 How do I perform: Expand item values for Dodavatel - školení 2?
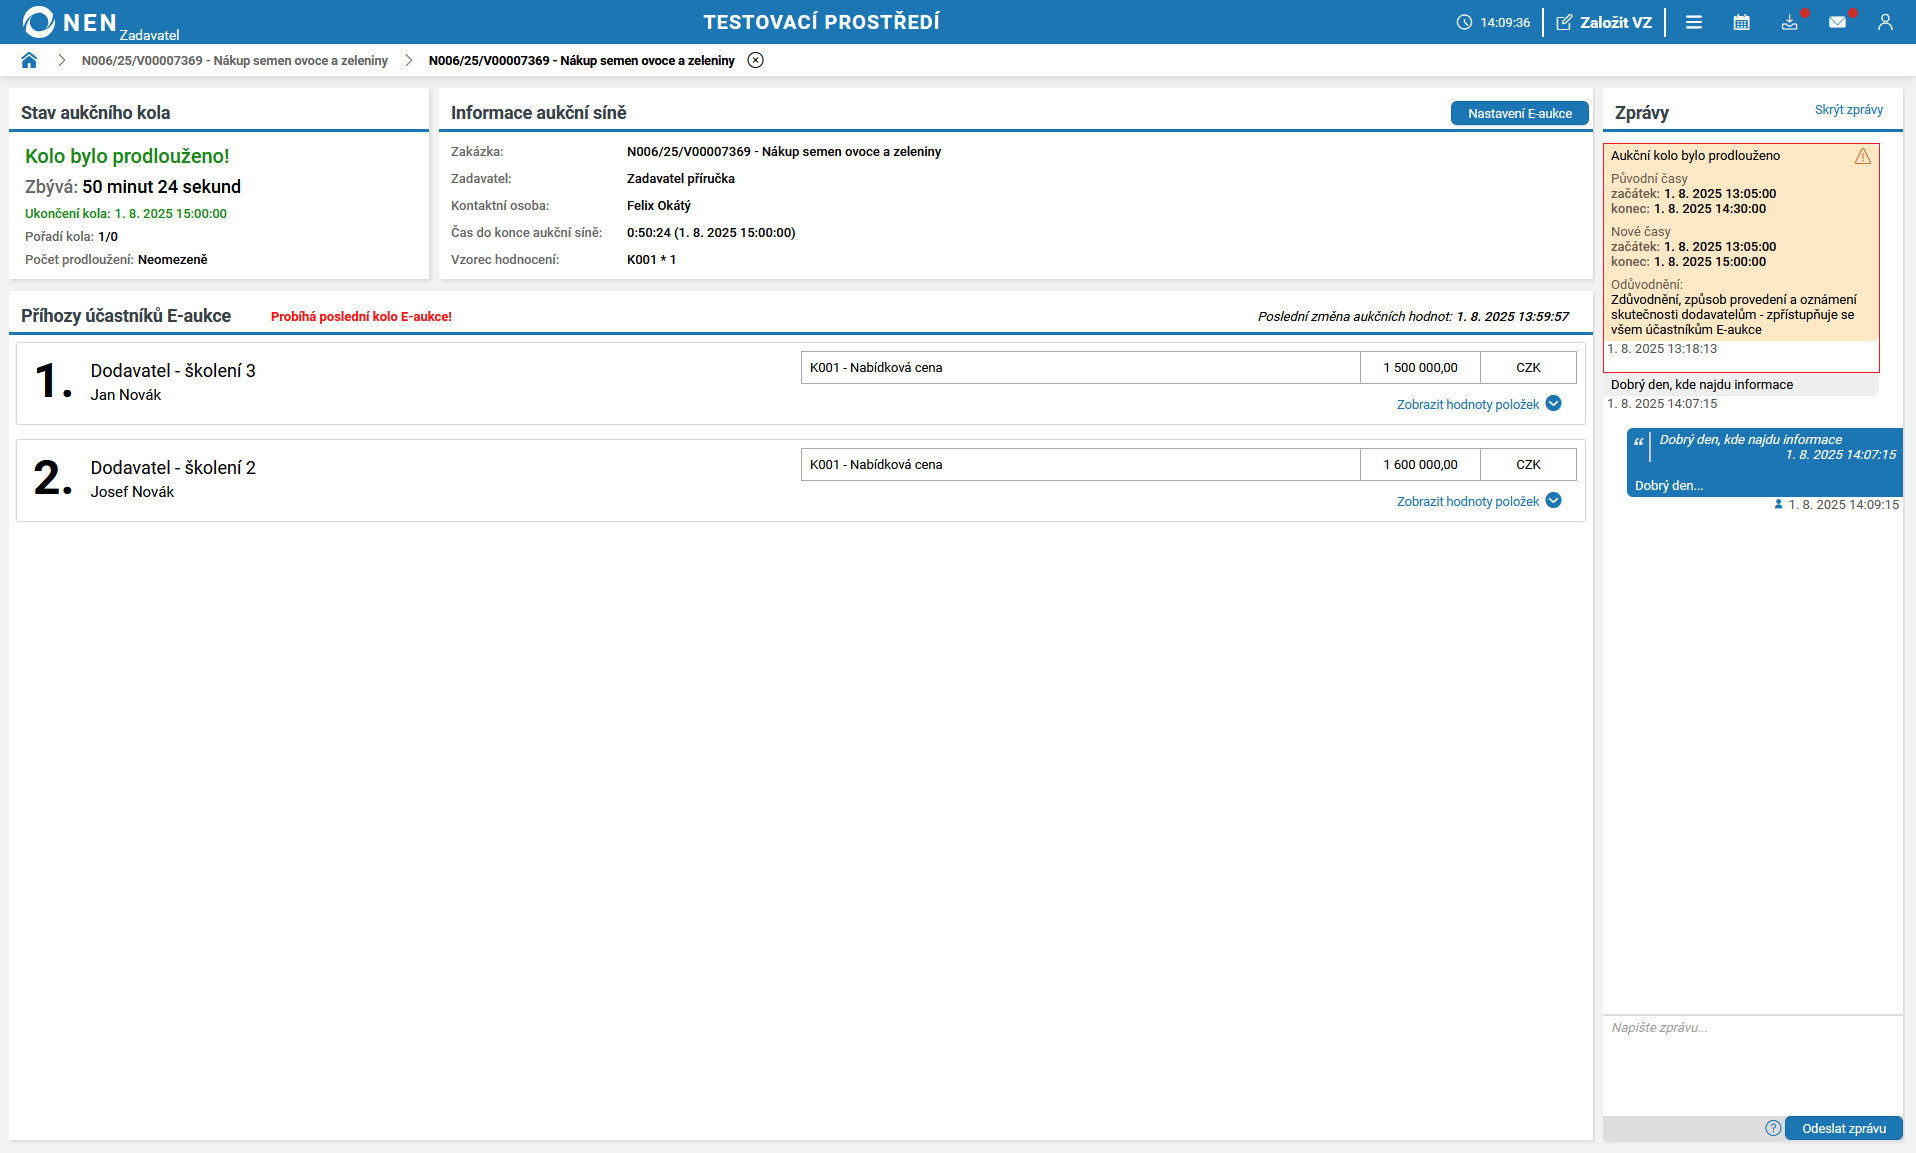[x=1468, y=501]
